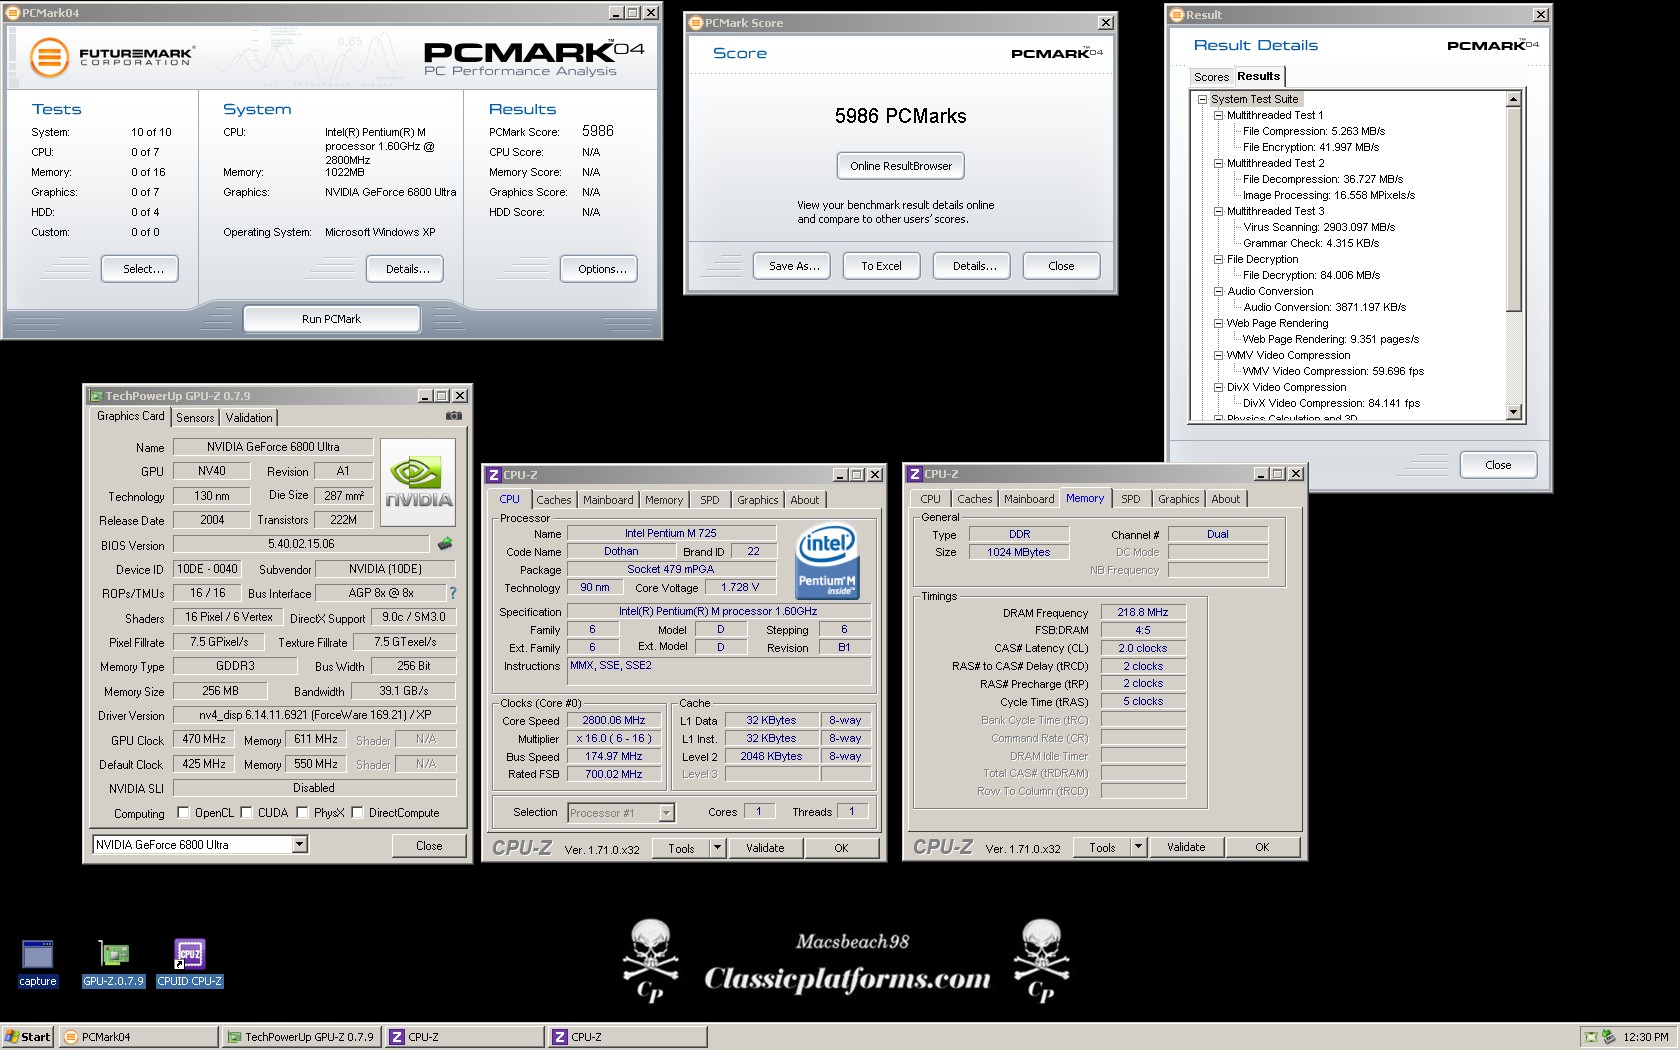Enable the CUDA checkbox in GPU-Z

(x=246, y=813)
